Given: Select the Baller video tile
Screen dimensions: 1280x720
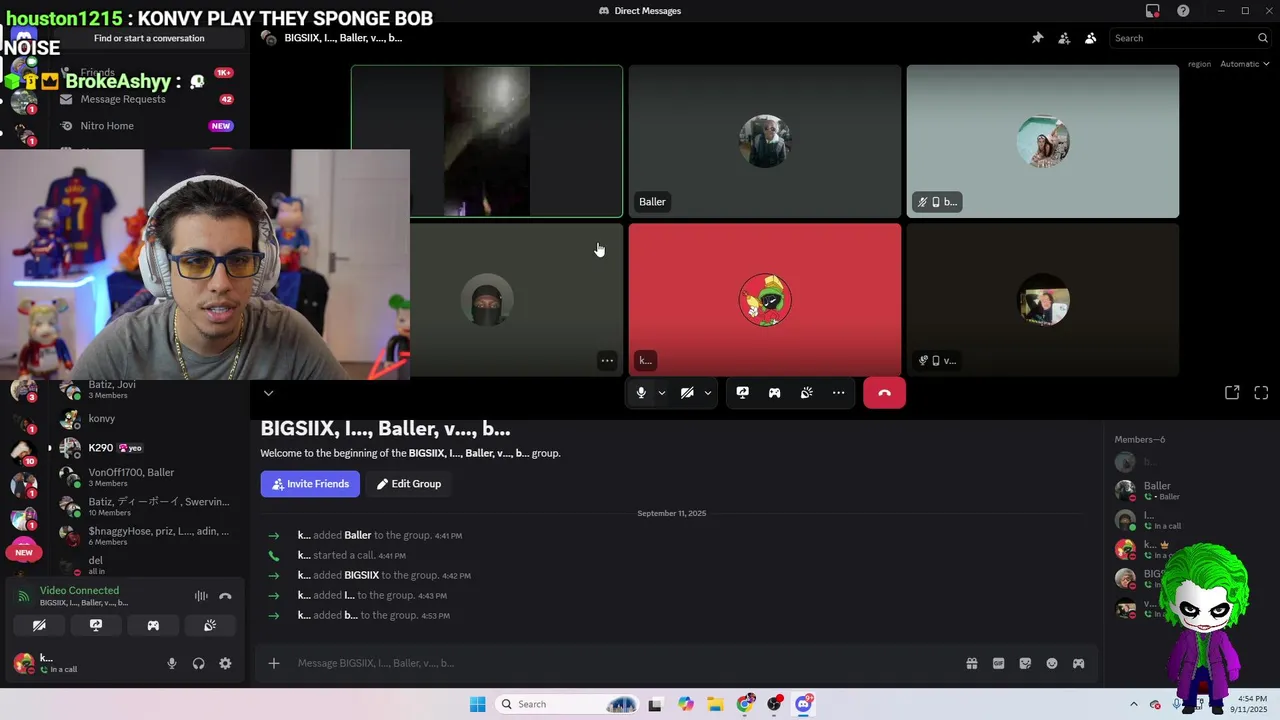Looking at the screenshot, I should tap(765, 141).
